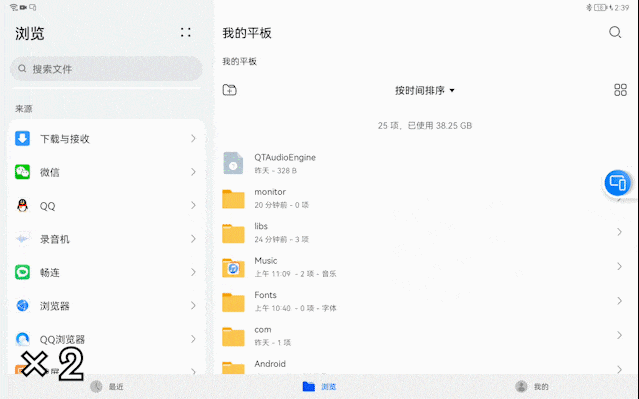Viewport: 639px width, 399px height.
Task: Expand the sort by time (按时间排序) dropdown
Action: click(x=424, y=90)
